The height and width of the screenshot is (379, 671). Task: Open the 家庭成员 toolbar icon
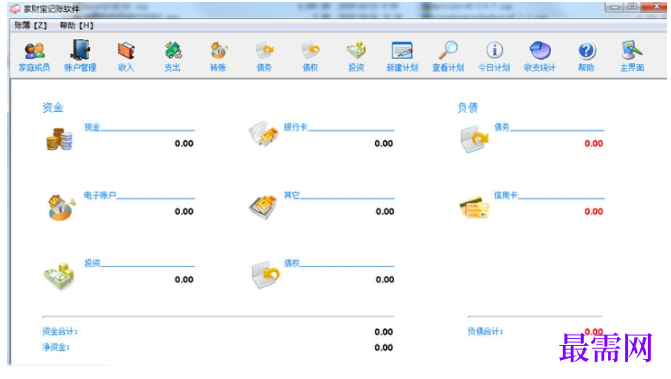[34, 56]
